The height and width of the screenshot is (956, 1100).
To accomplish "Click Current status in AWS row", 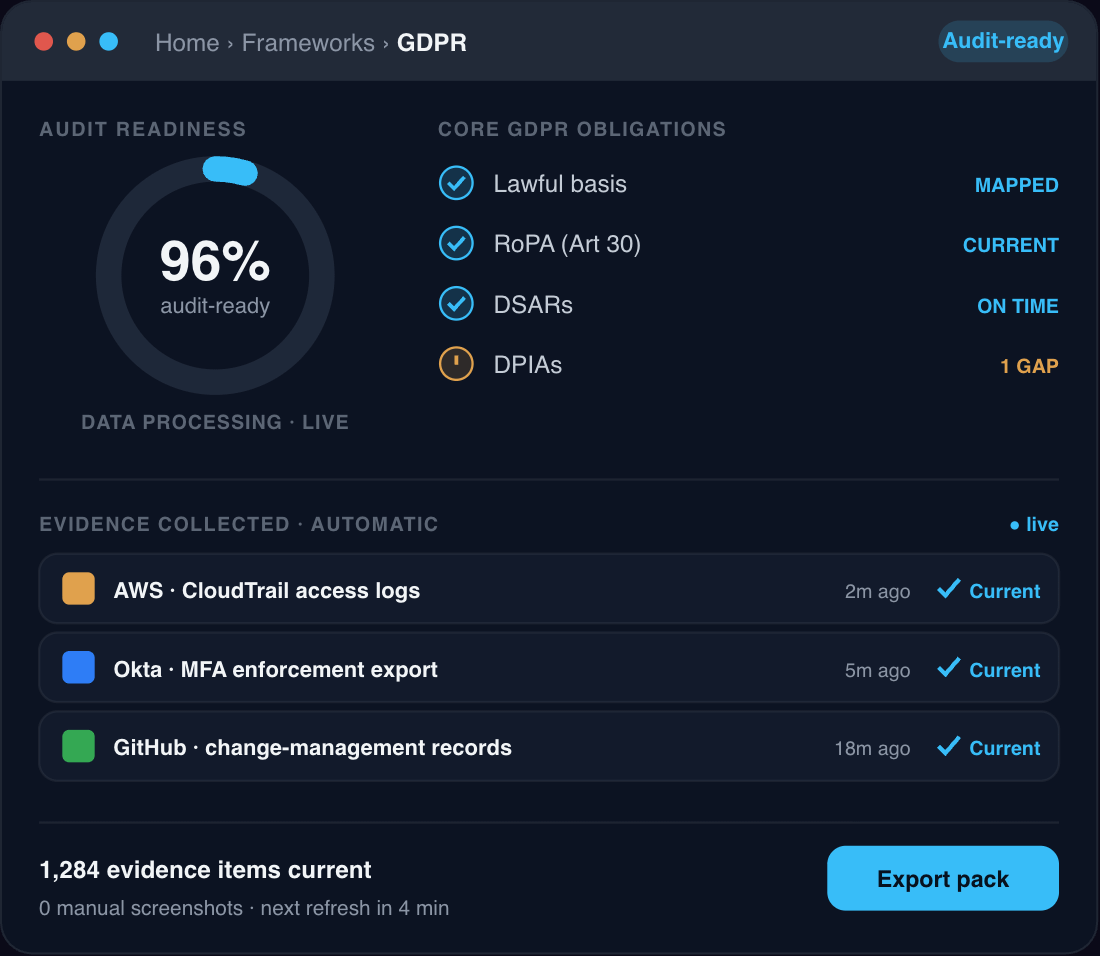I will [x=1004, y=591].
